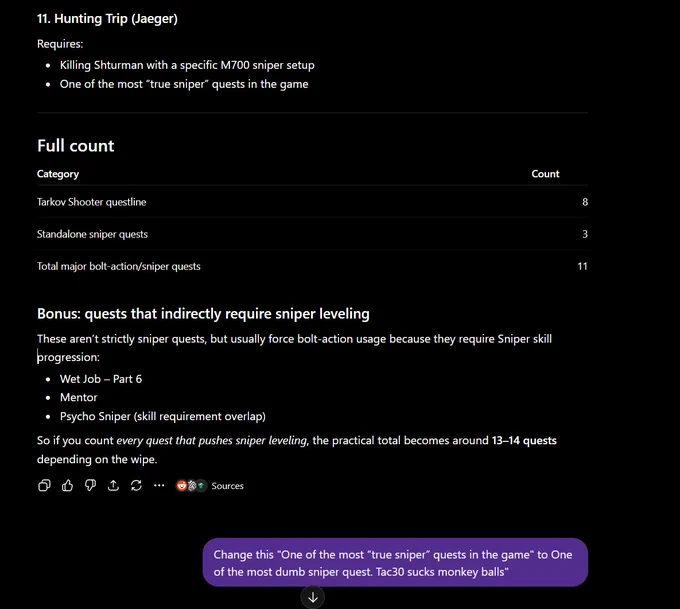Give the response a thumbs up
This screenshot has width=680, height=609.
click(67, 485)
